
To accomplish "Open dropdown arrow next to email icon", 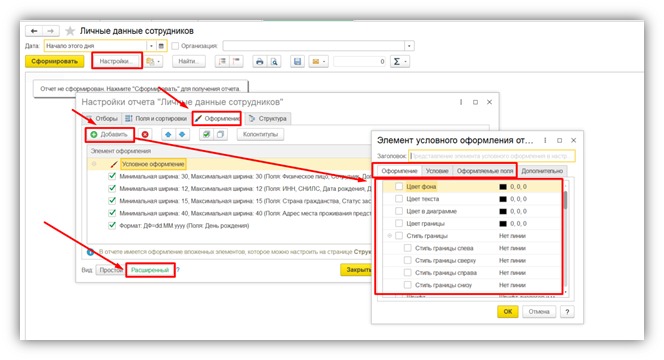I will (324, 61).
